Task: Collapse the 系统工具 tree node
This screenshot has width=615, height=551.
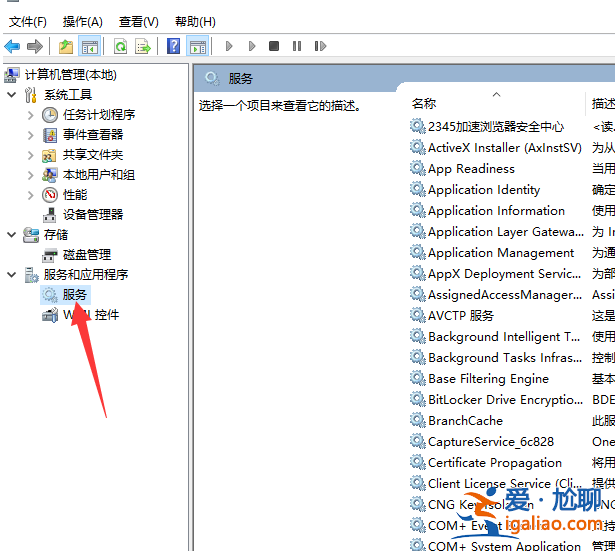Action: coord(12,95)
